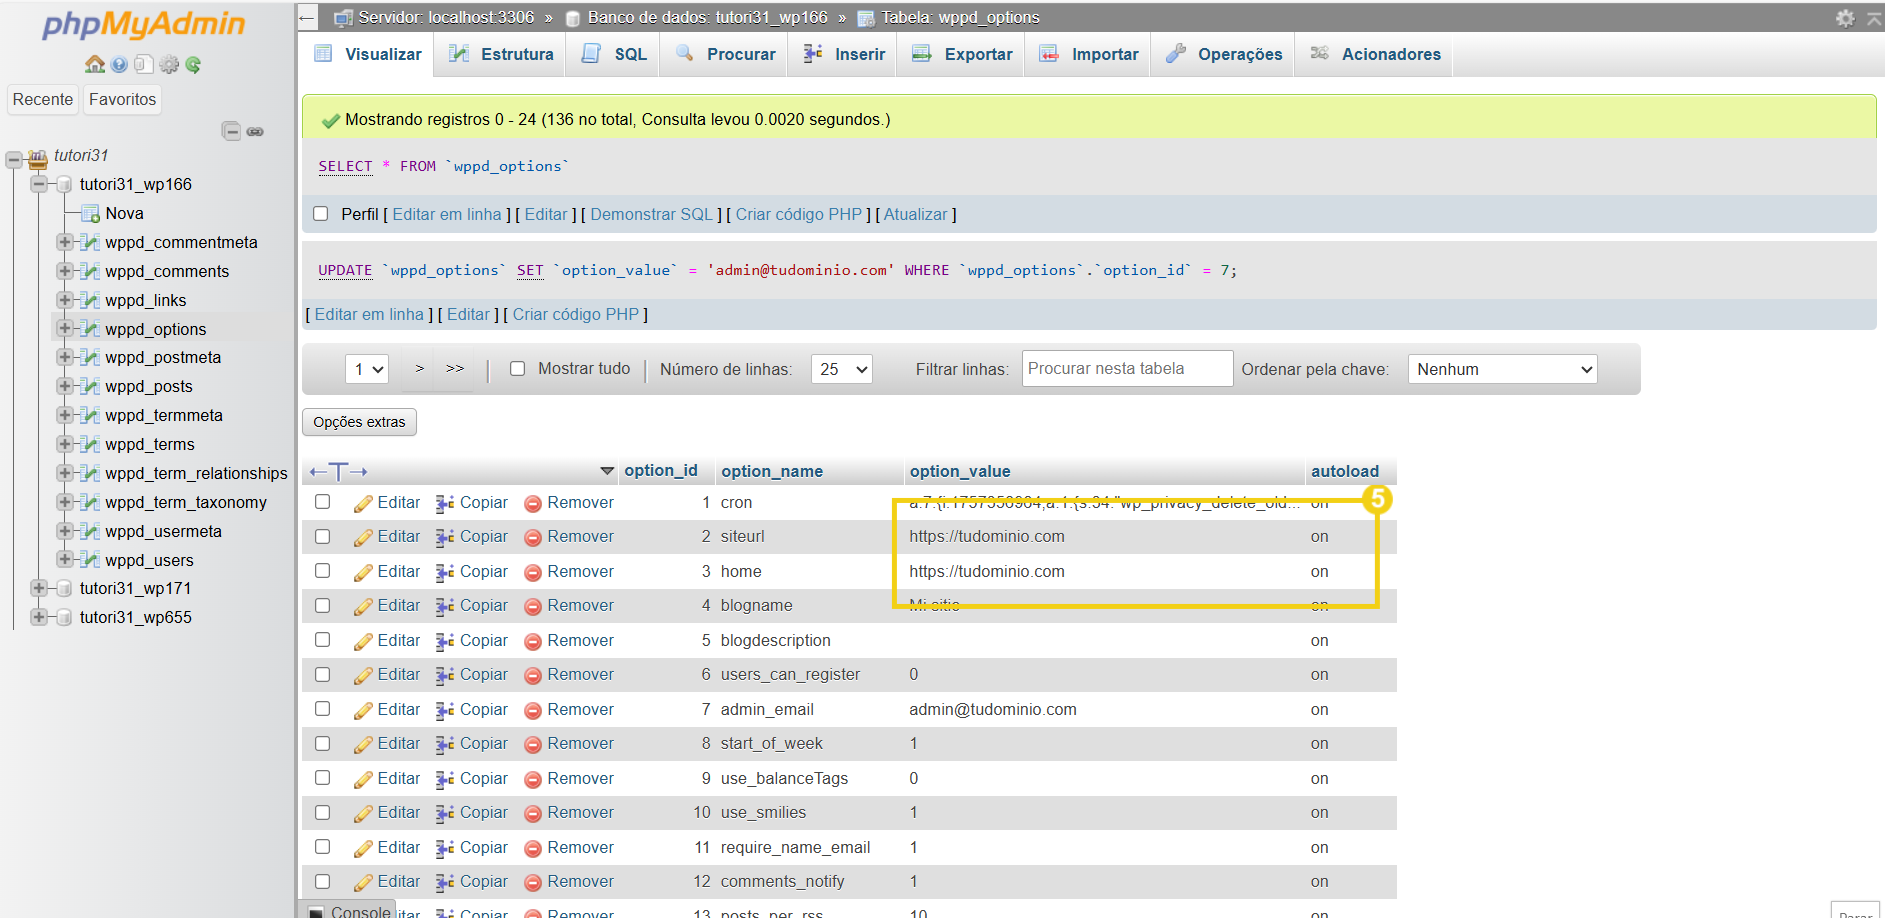Screen dimensions: 1885x918
Task: Click the copy icon for admin_email row
Action: click(x=446, y=710)
